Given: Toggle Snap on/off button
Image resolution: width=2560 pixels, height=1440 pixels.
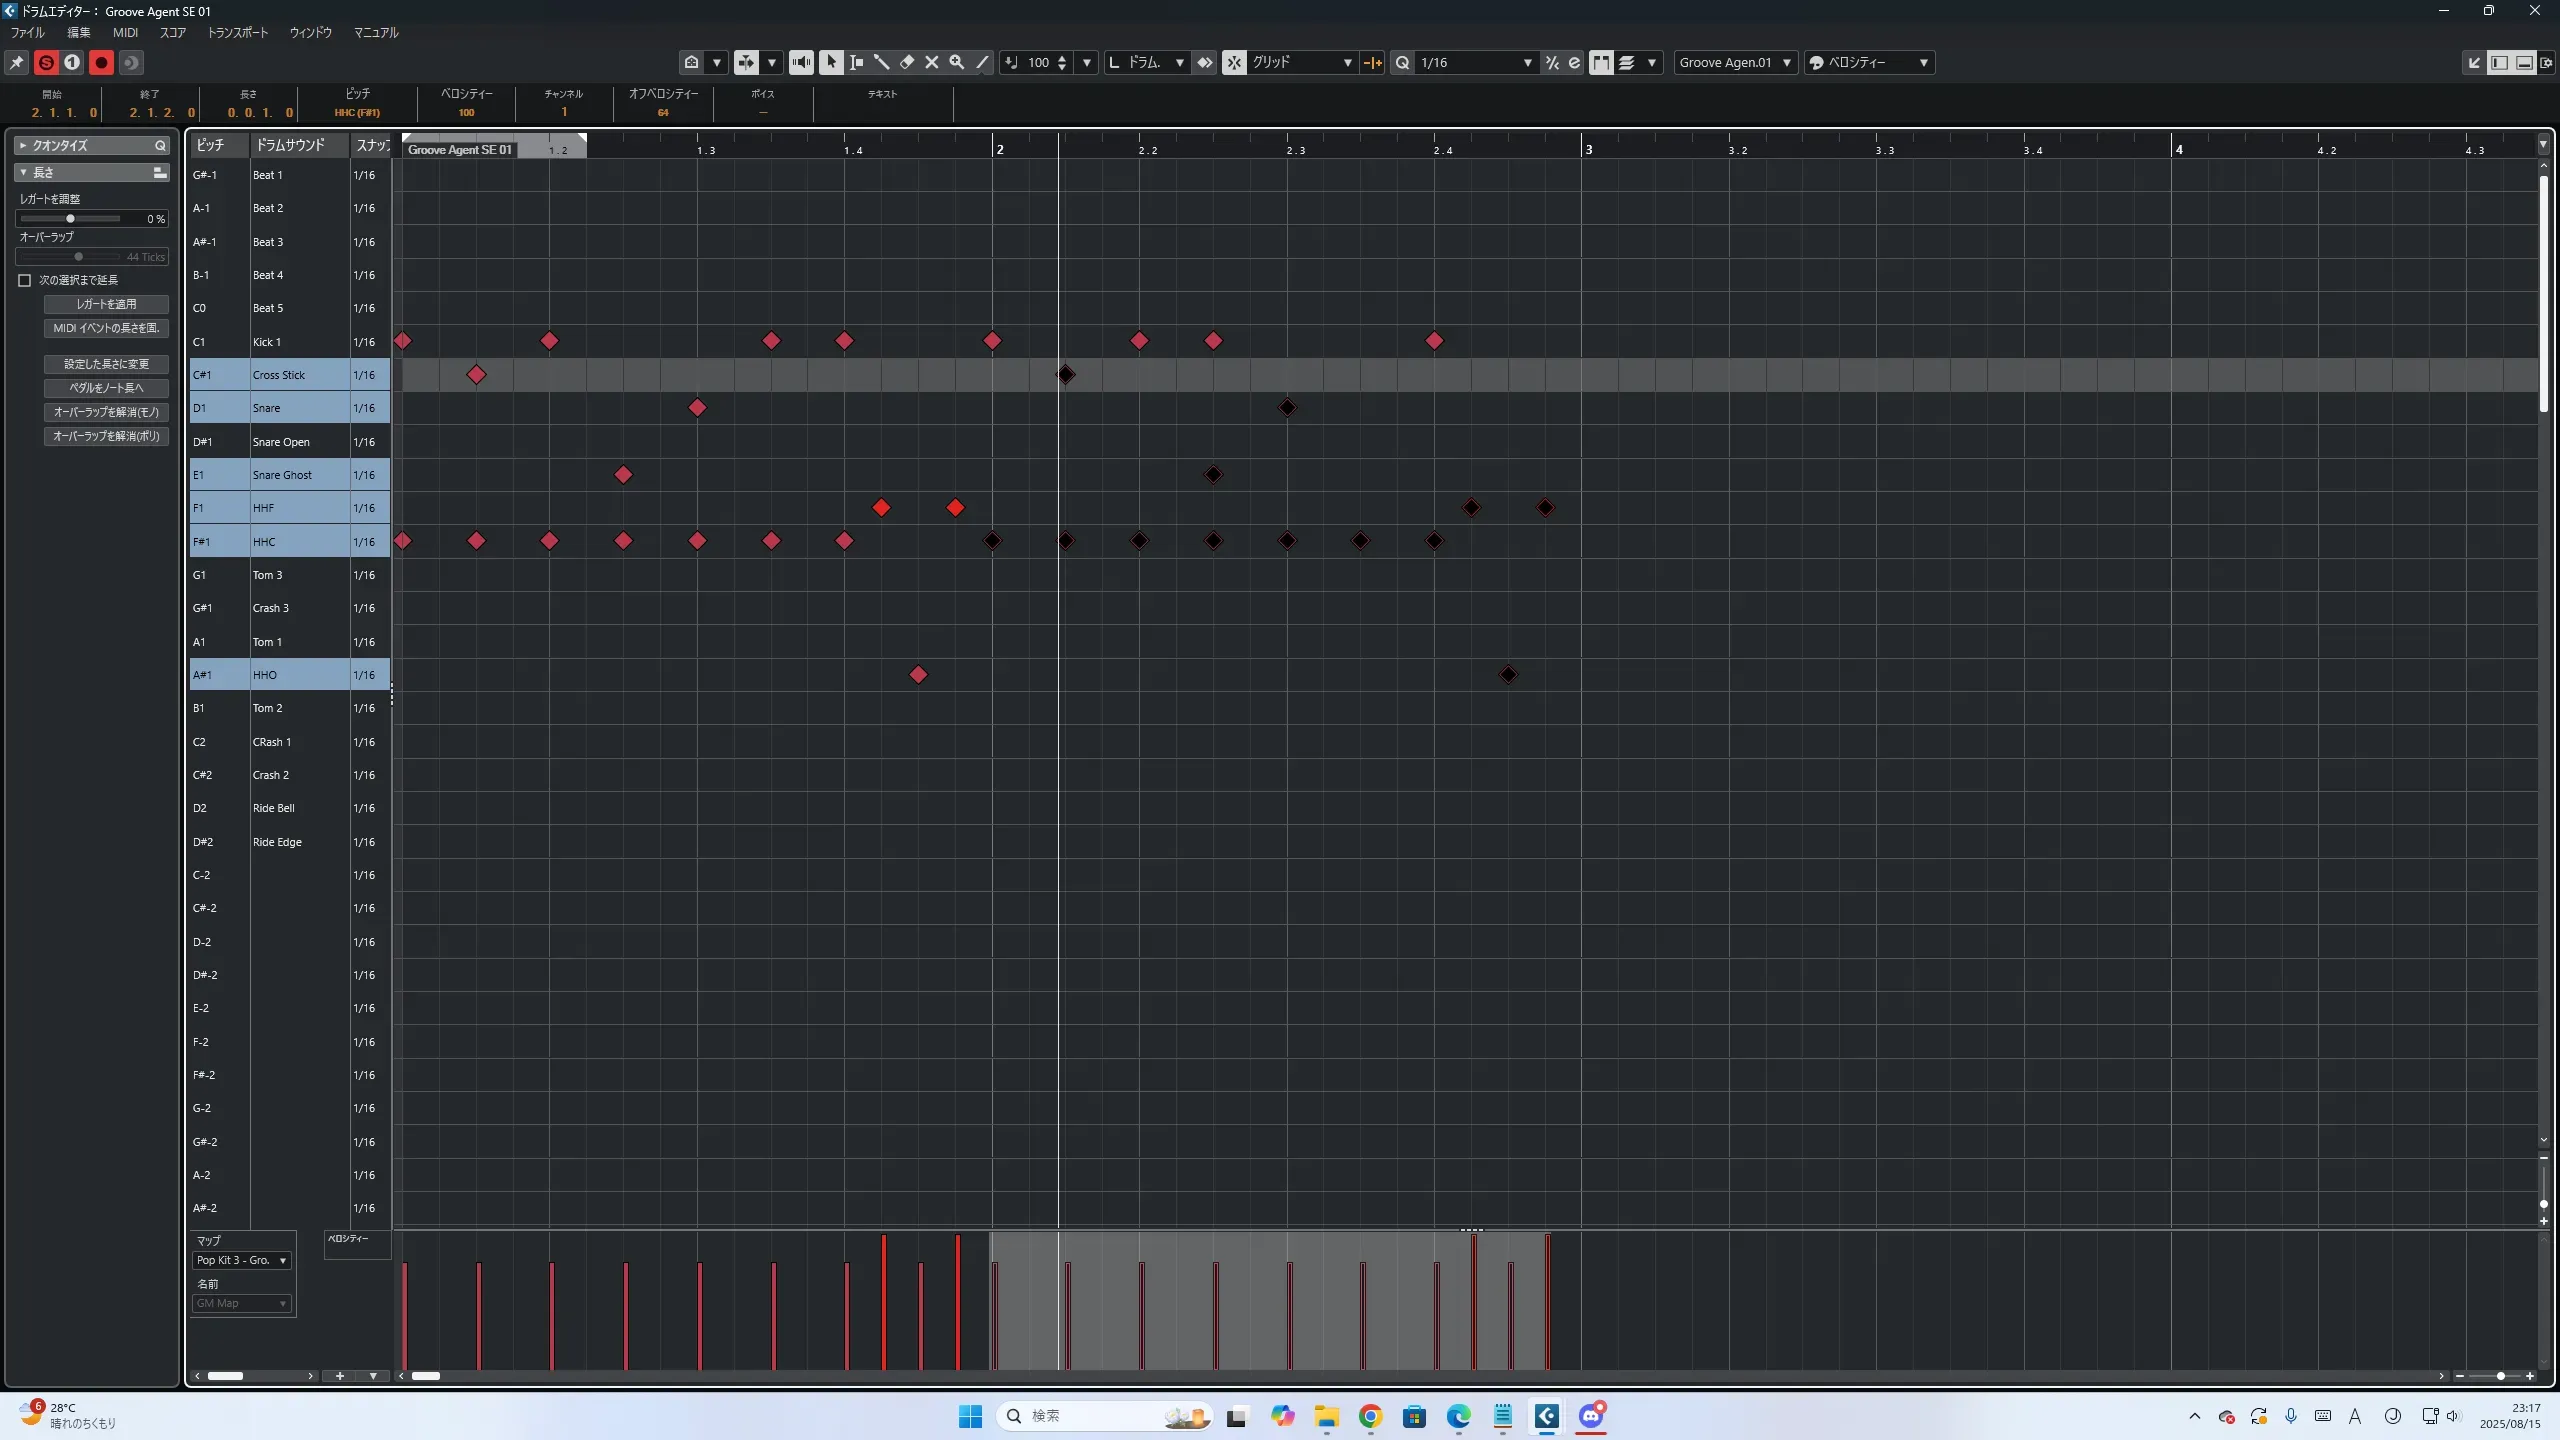Looking at the screenshot, I should pos(1234,62).
